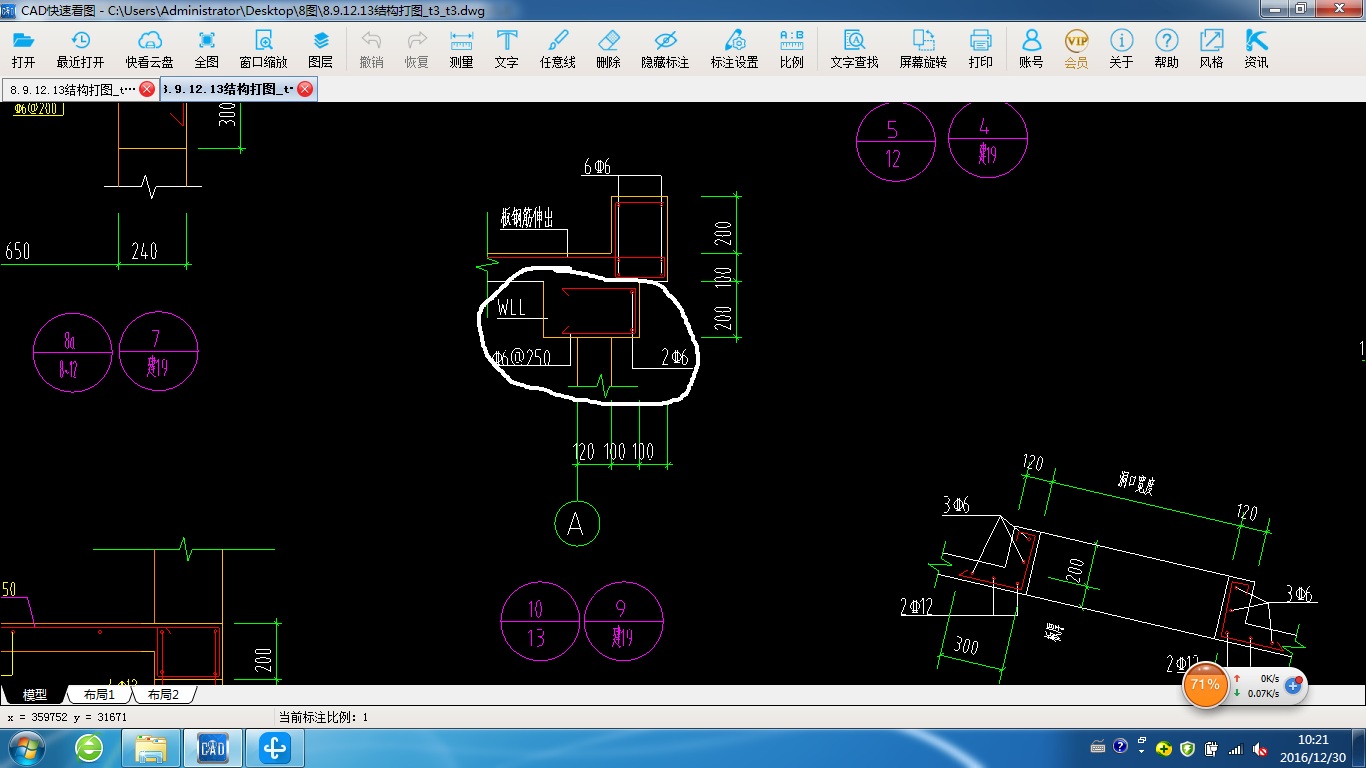Viewport: 1366px width, 768px height.
Task: Open File Explorer from taskbar
Action: (151, 747)
